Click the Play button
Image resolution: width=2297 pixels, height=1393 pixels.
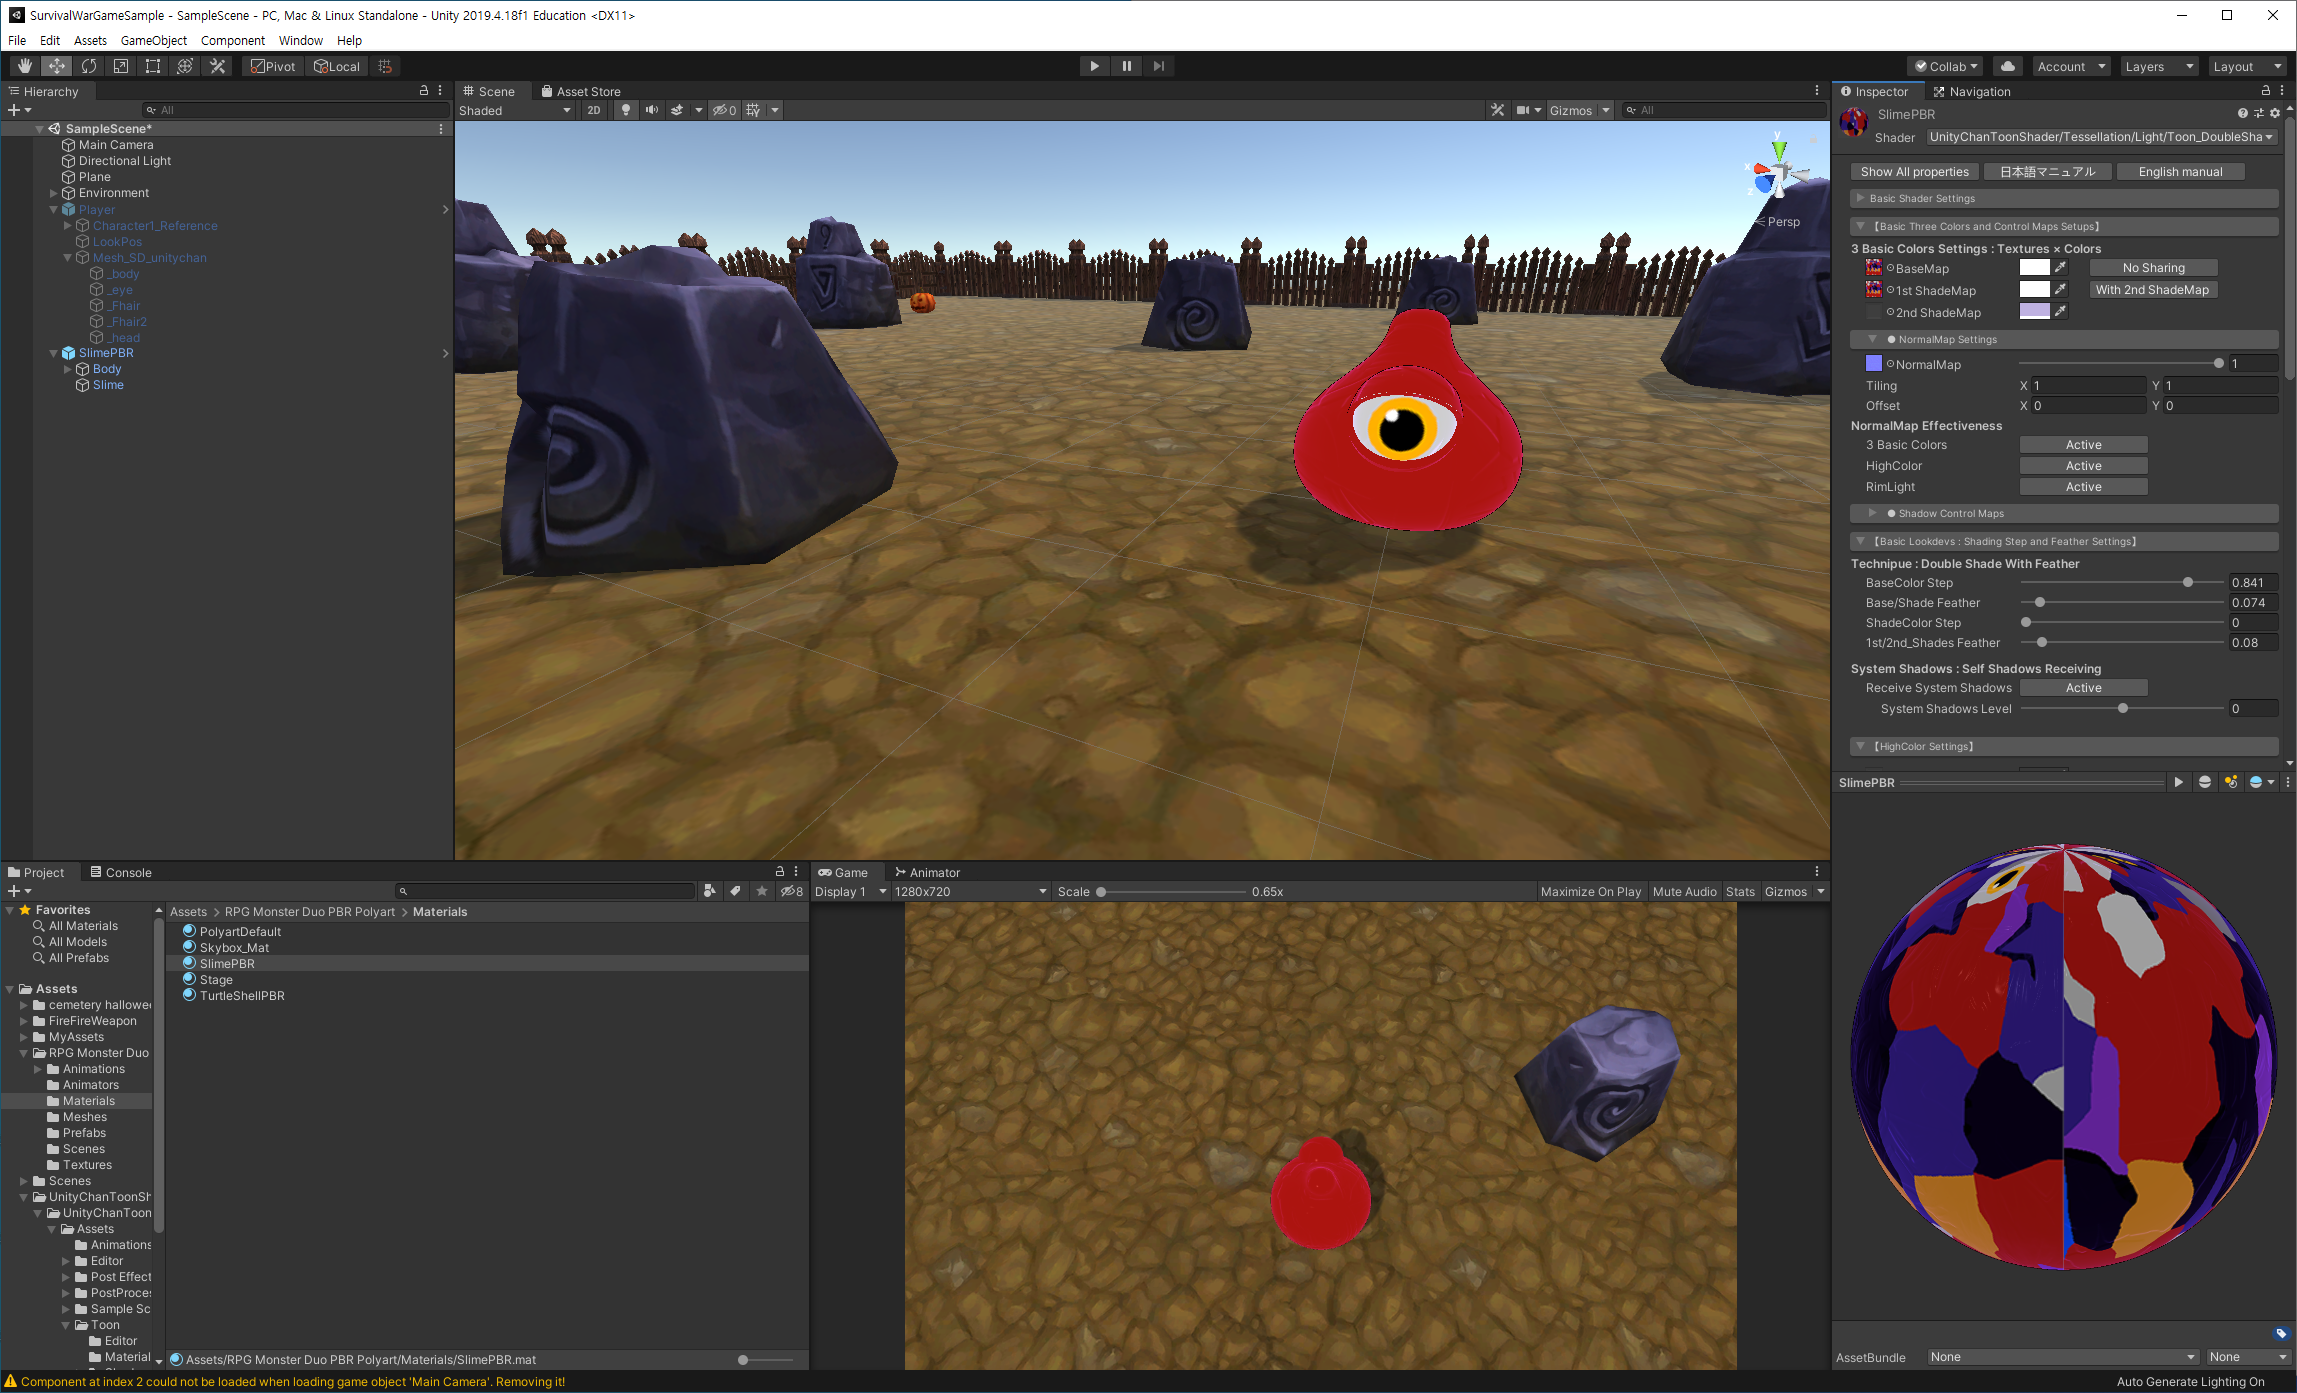coord(1094,66)
